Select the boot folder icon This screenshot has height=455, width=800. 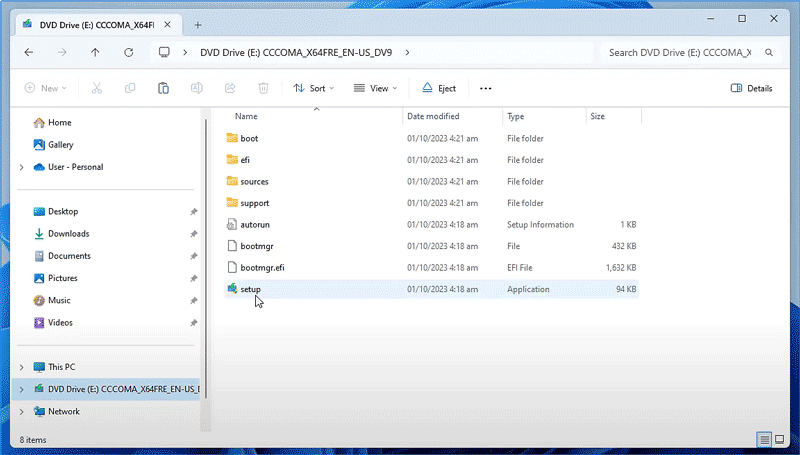click(232, 138)
